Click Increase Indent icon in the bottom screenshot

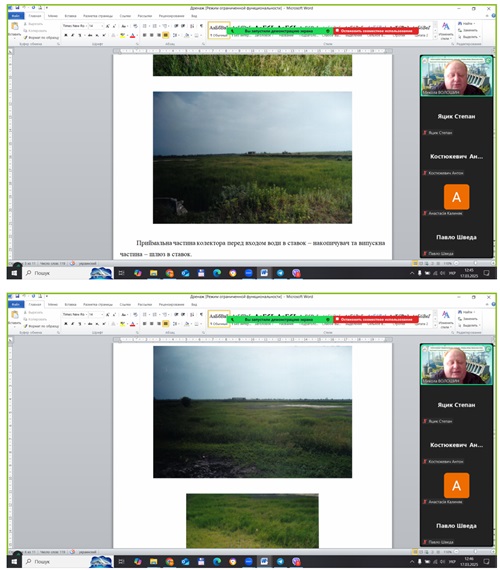point(183,315)
